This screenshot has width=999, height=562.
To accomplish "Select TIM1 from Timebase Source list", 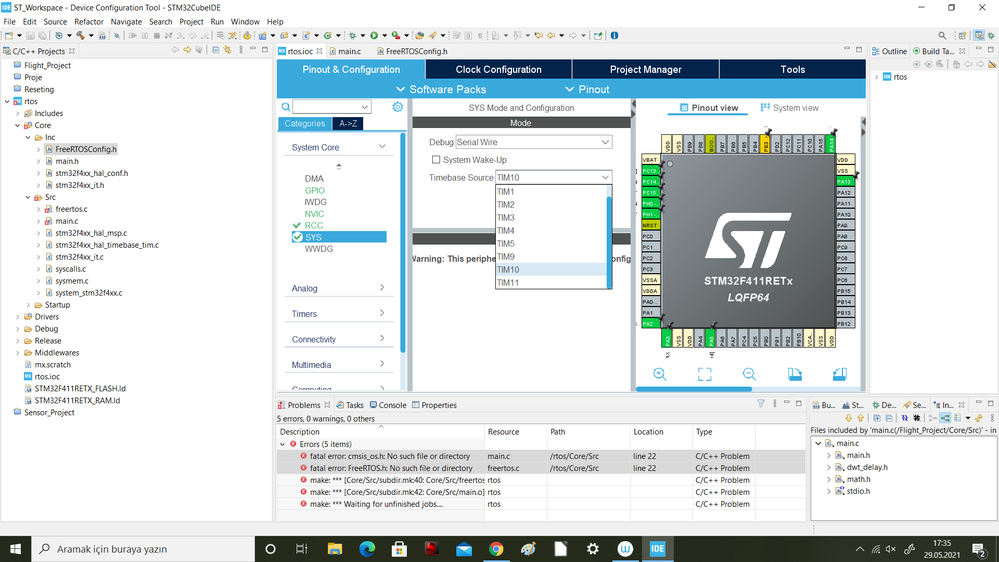I will tap(552, 191).
